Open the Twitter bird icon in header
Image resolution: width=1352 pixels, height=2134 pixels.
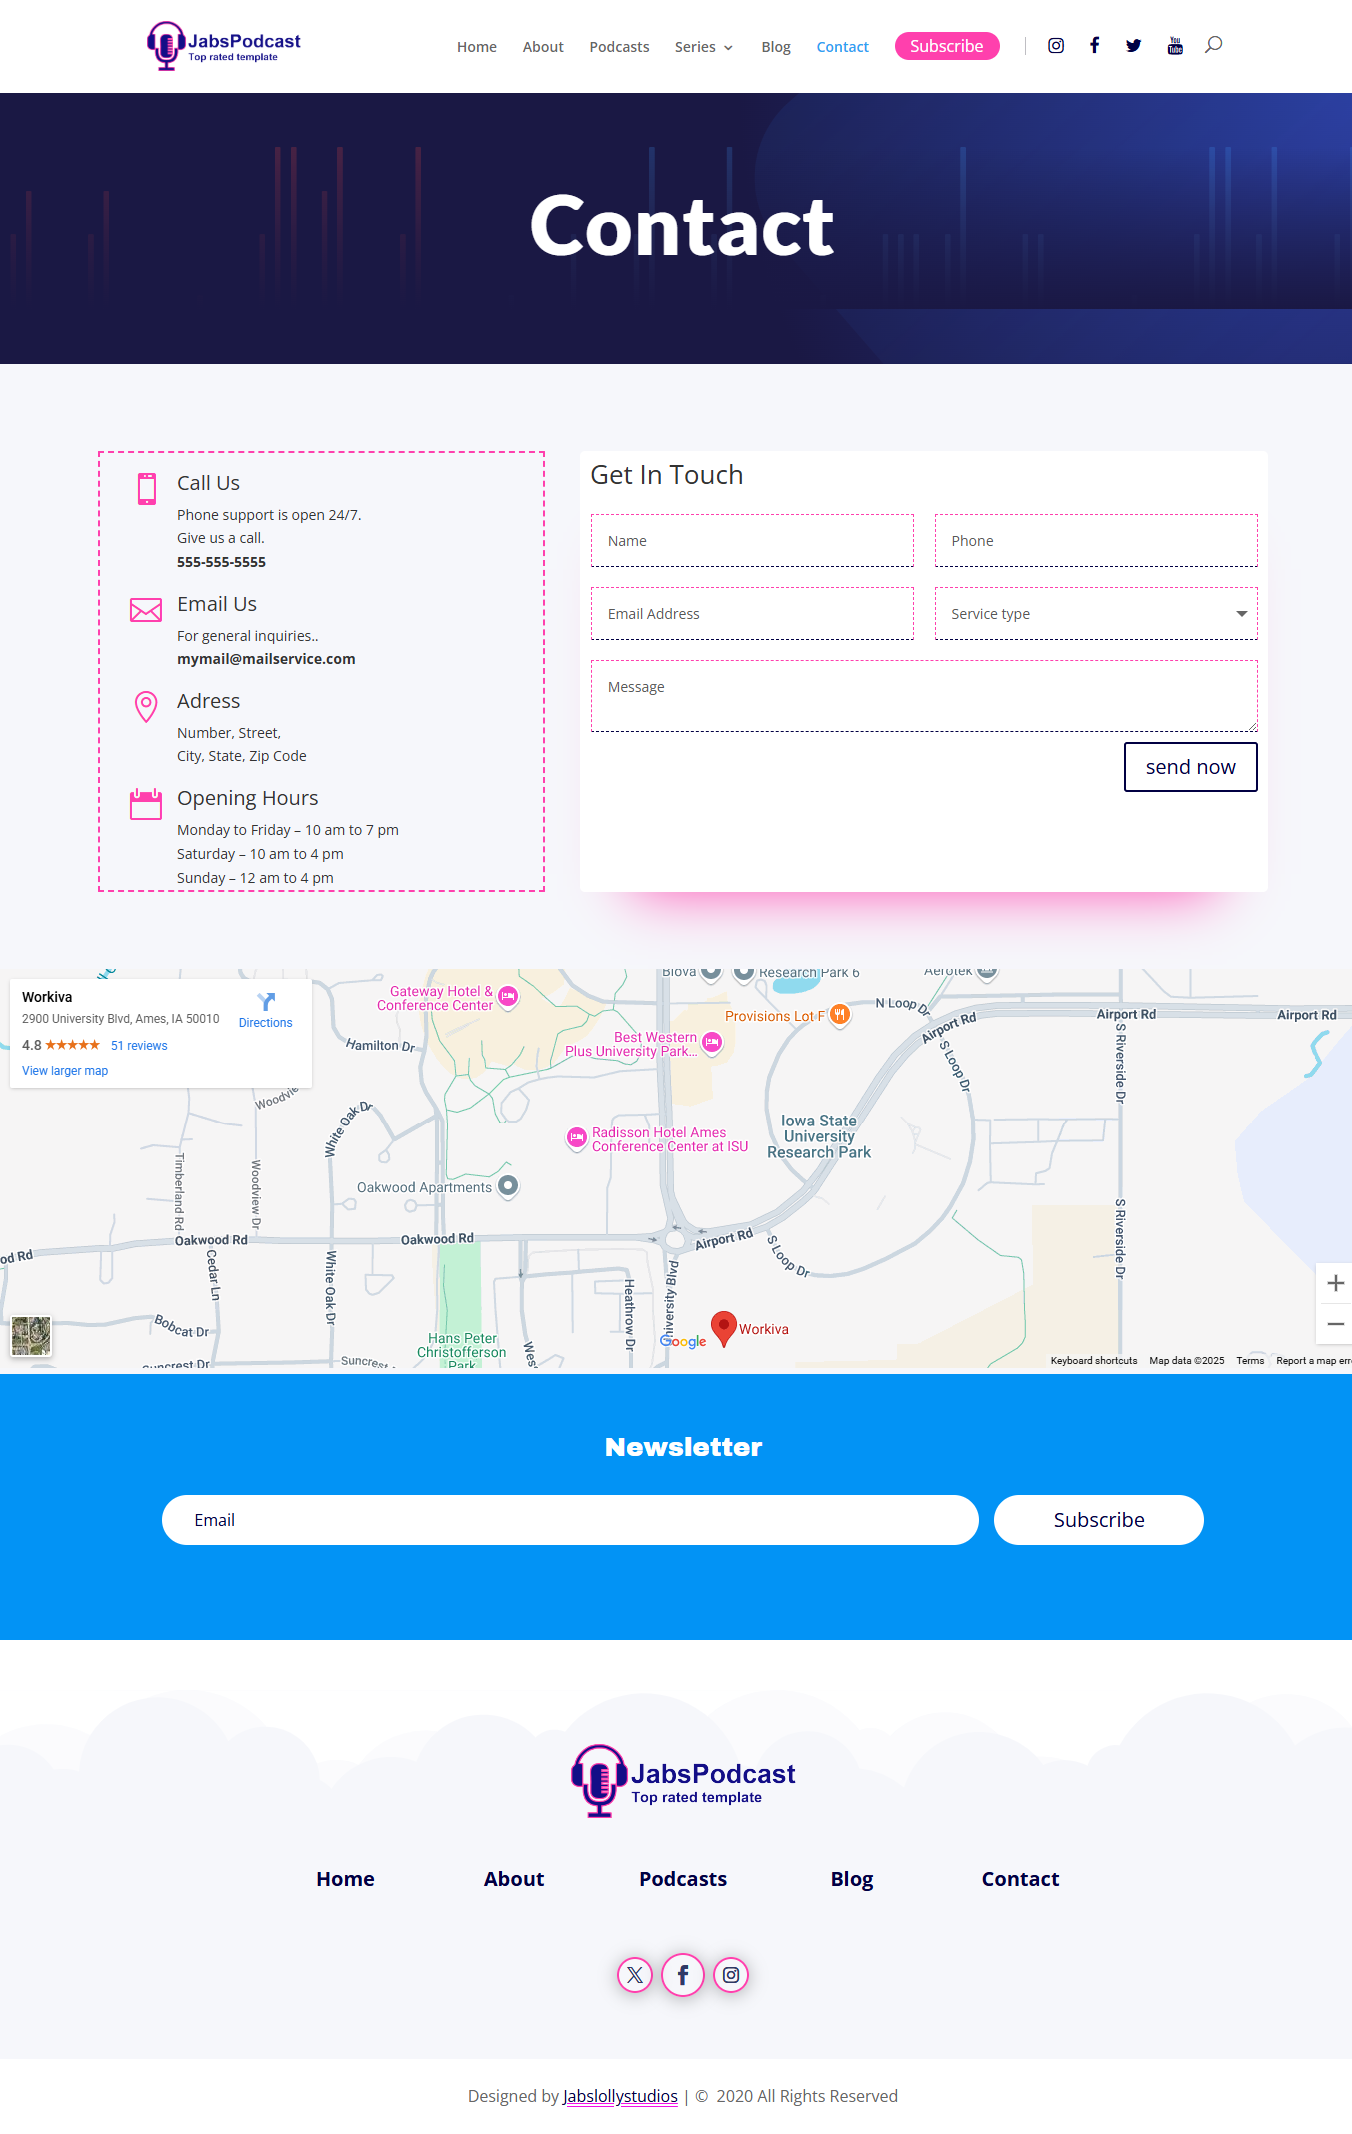click(1133, 46)
